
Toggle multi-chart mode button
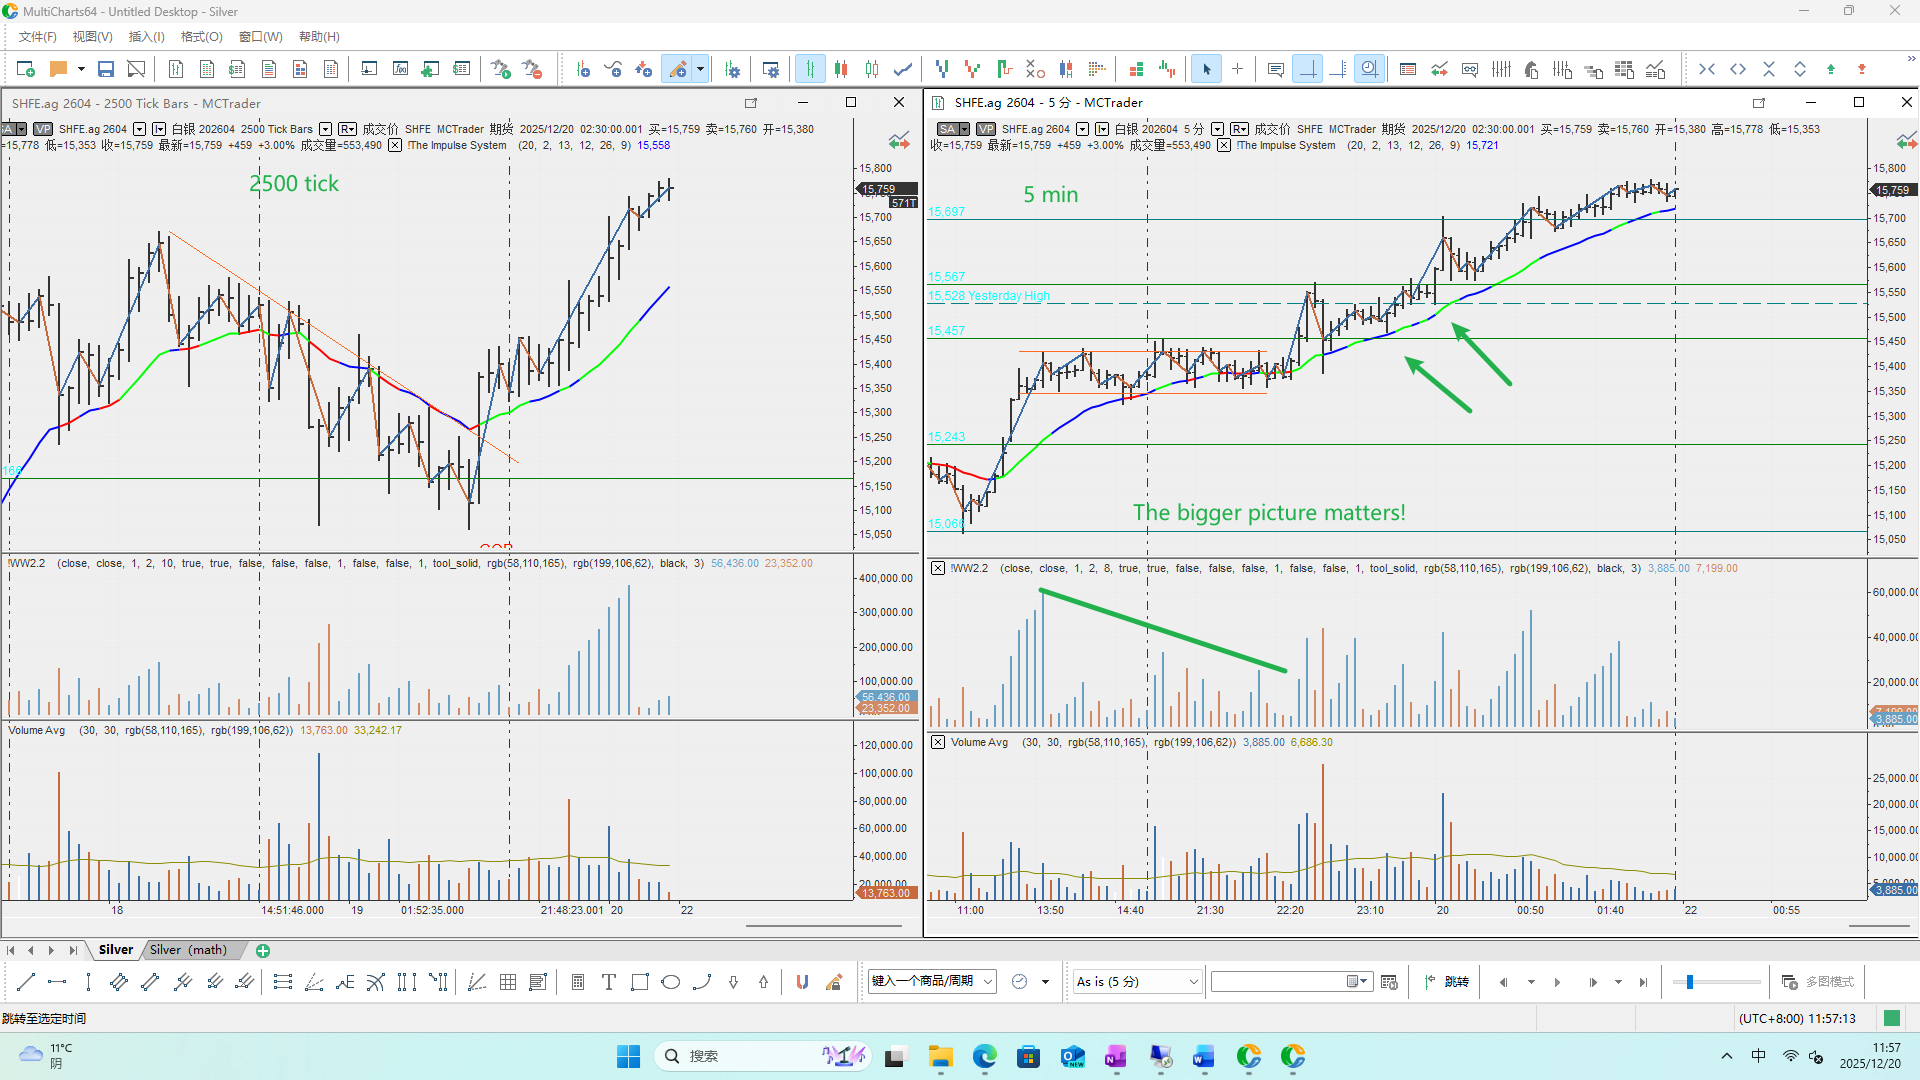[1817, 982]
